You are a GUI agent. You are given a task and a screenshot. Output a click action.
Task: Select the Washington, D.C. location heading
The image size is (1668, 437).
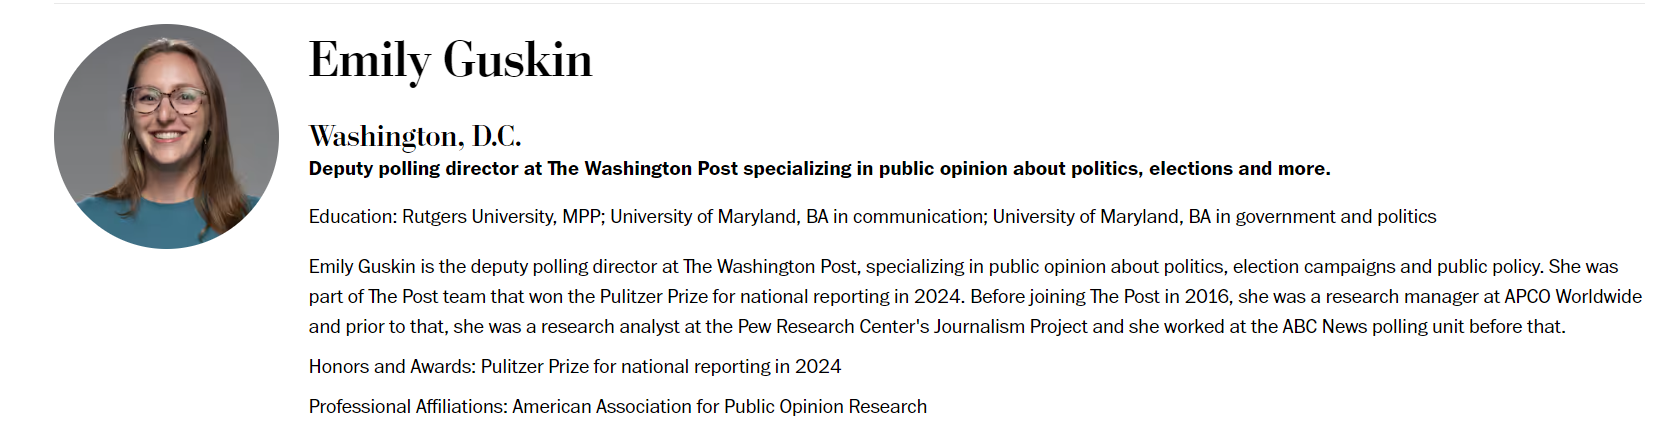click(x=414, y=135)
